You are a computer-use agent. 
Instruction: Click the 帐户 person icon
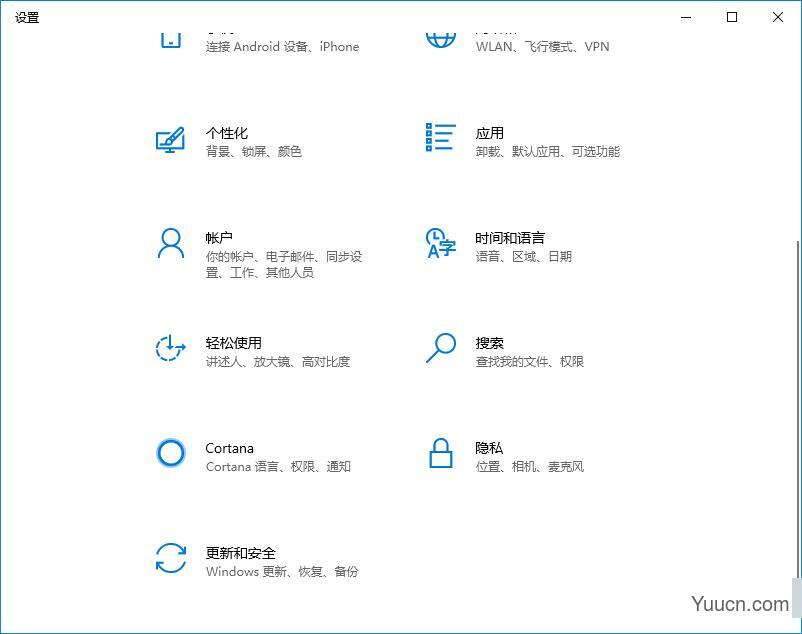(x=171, y=243)
